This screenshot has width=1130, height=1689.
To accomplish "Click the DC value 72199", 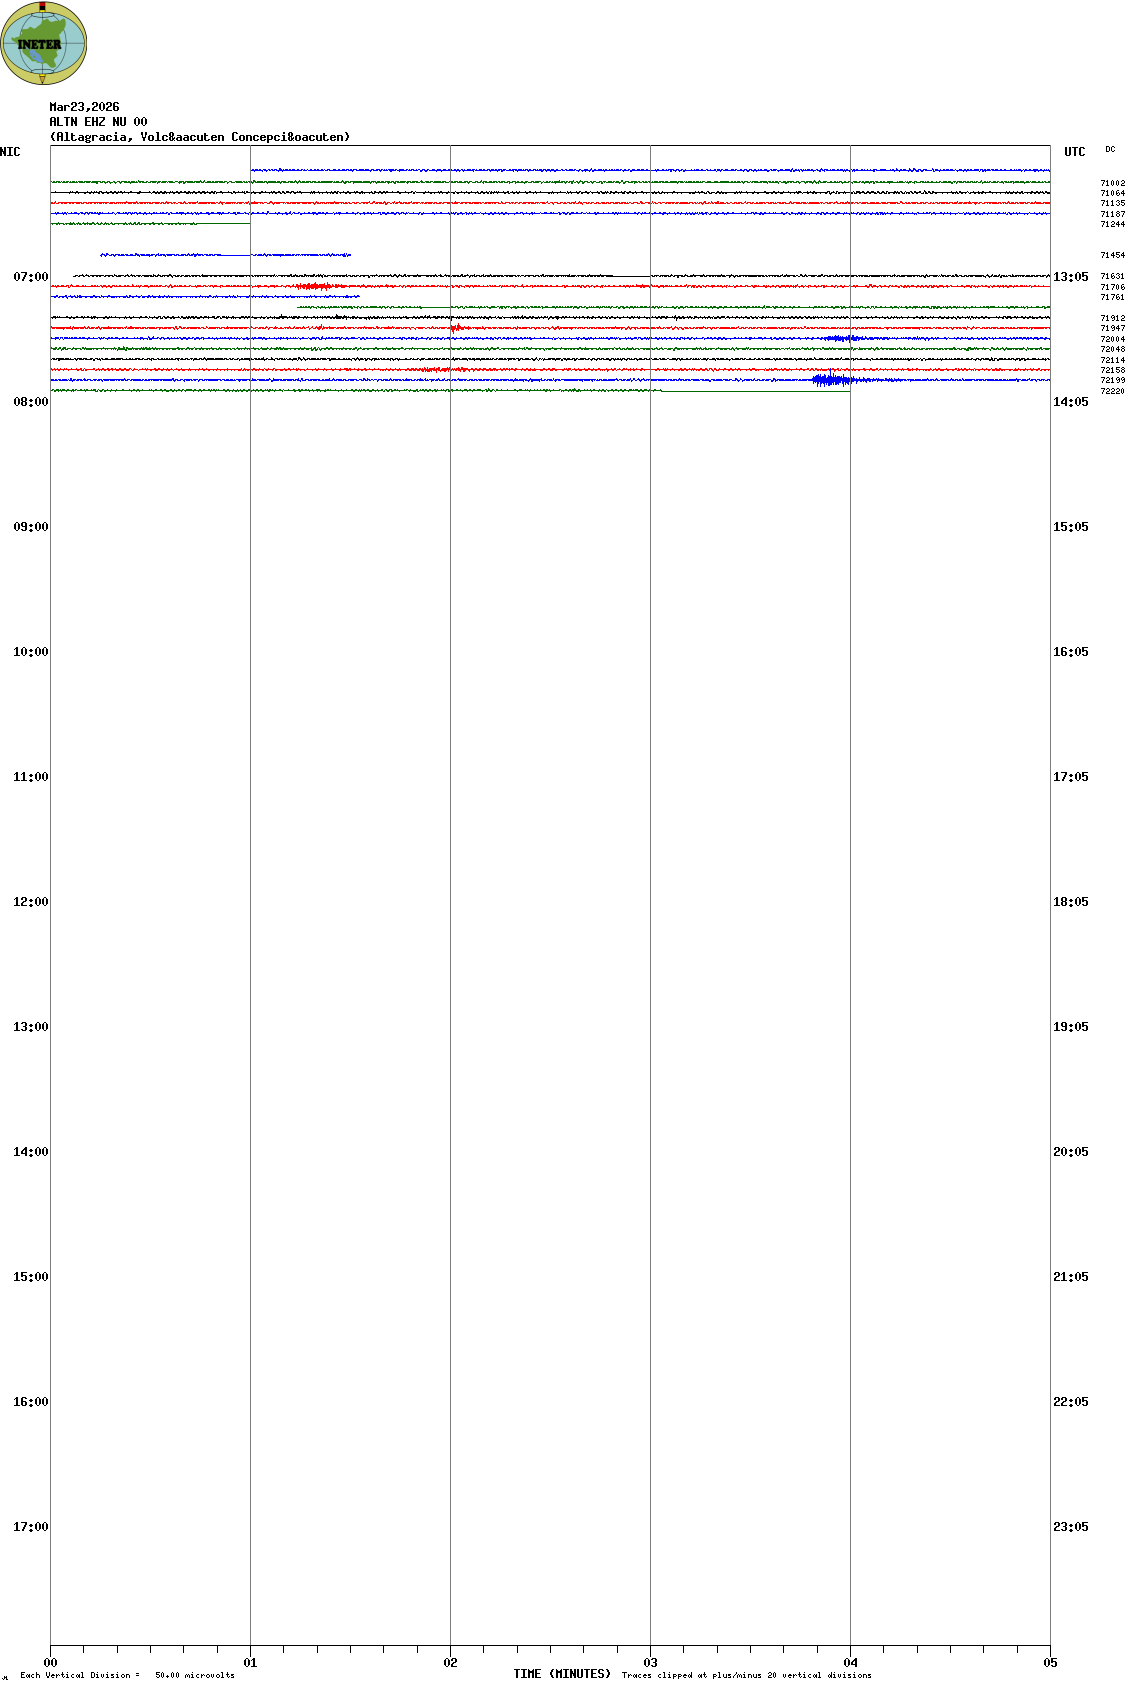I will point(1112,380).
